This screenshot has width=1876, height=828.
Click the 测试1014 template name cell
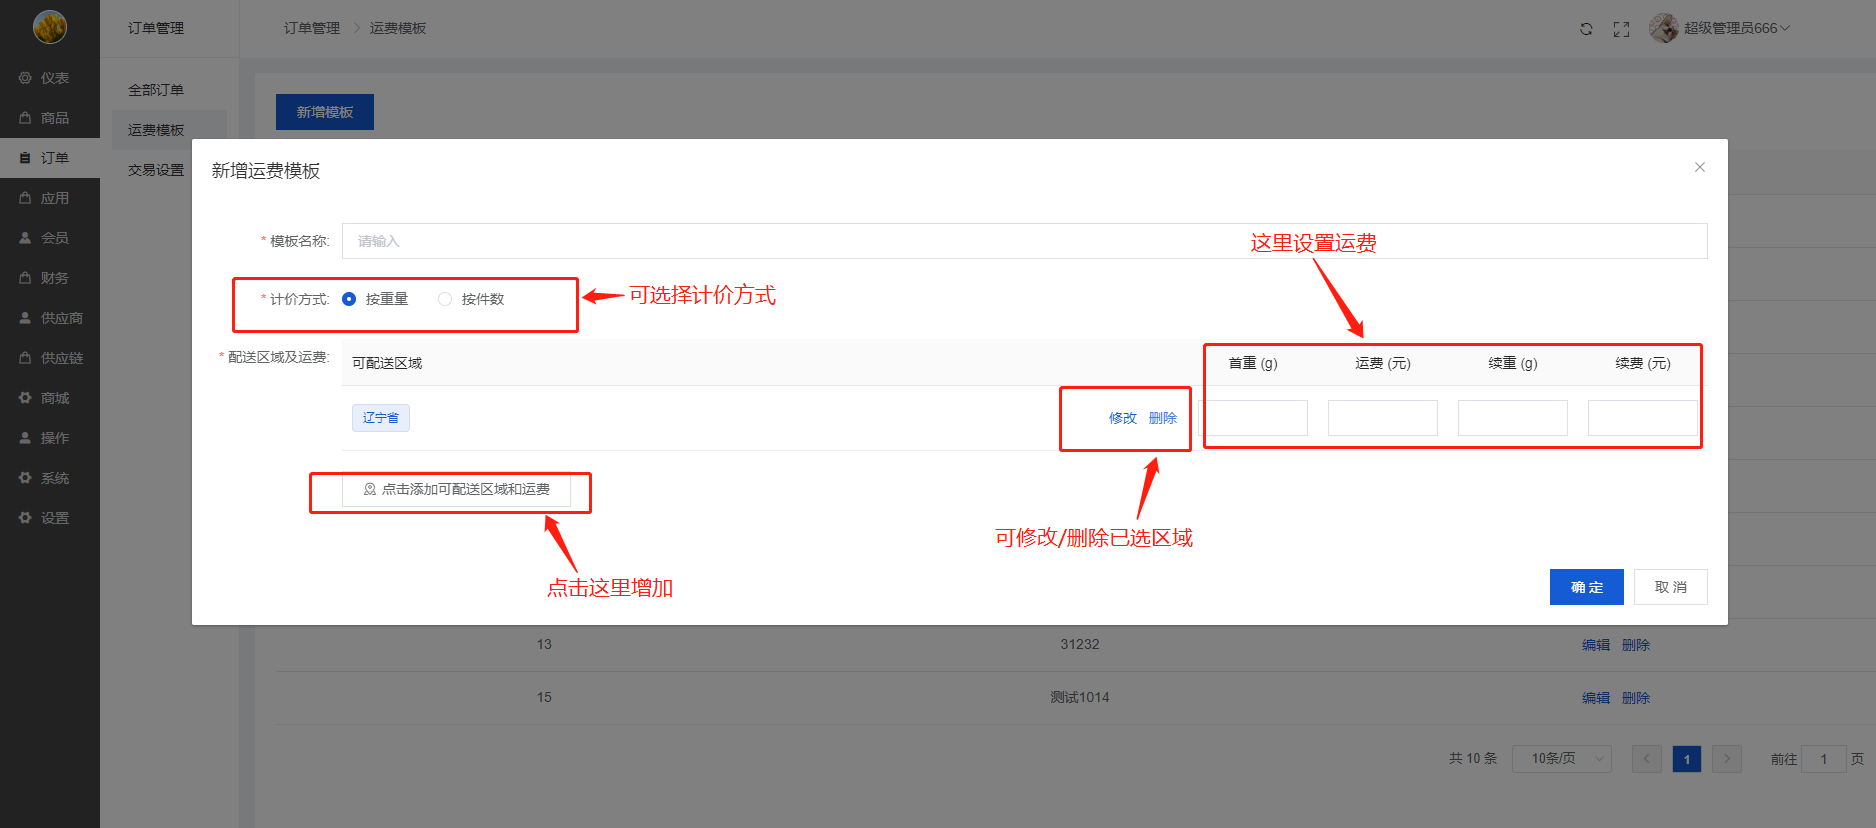coord(1080,697)
